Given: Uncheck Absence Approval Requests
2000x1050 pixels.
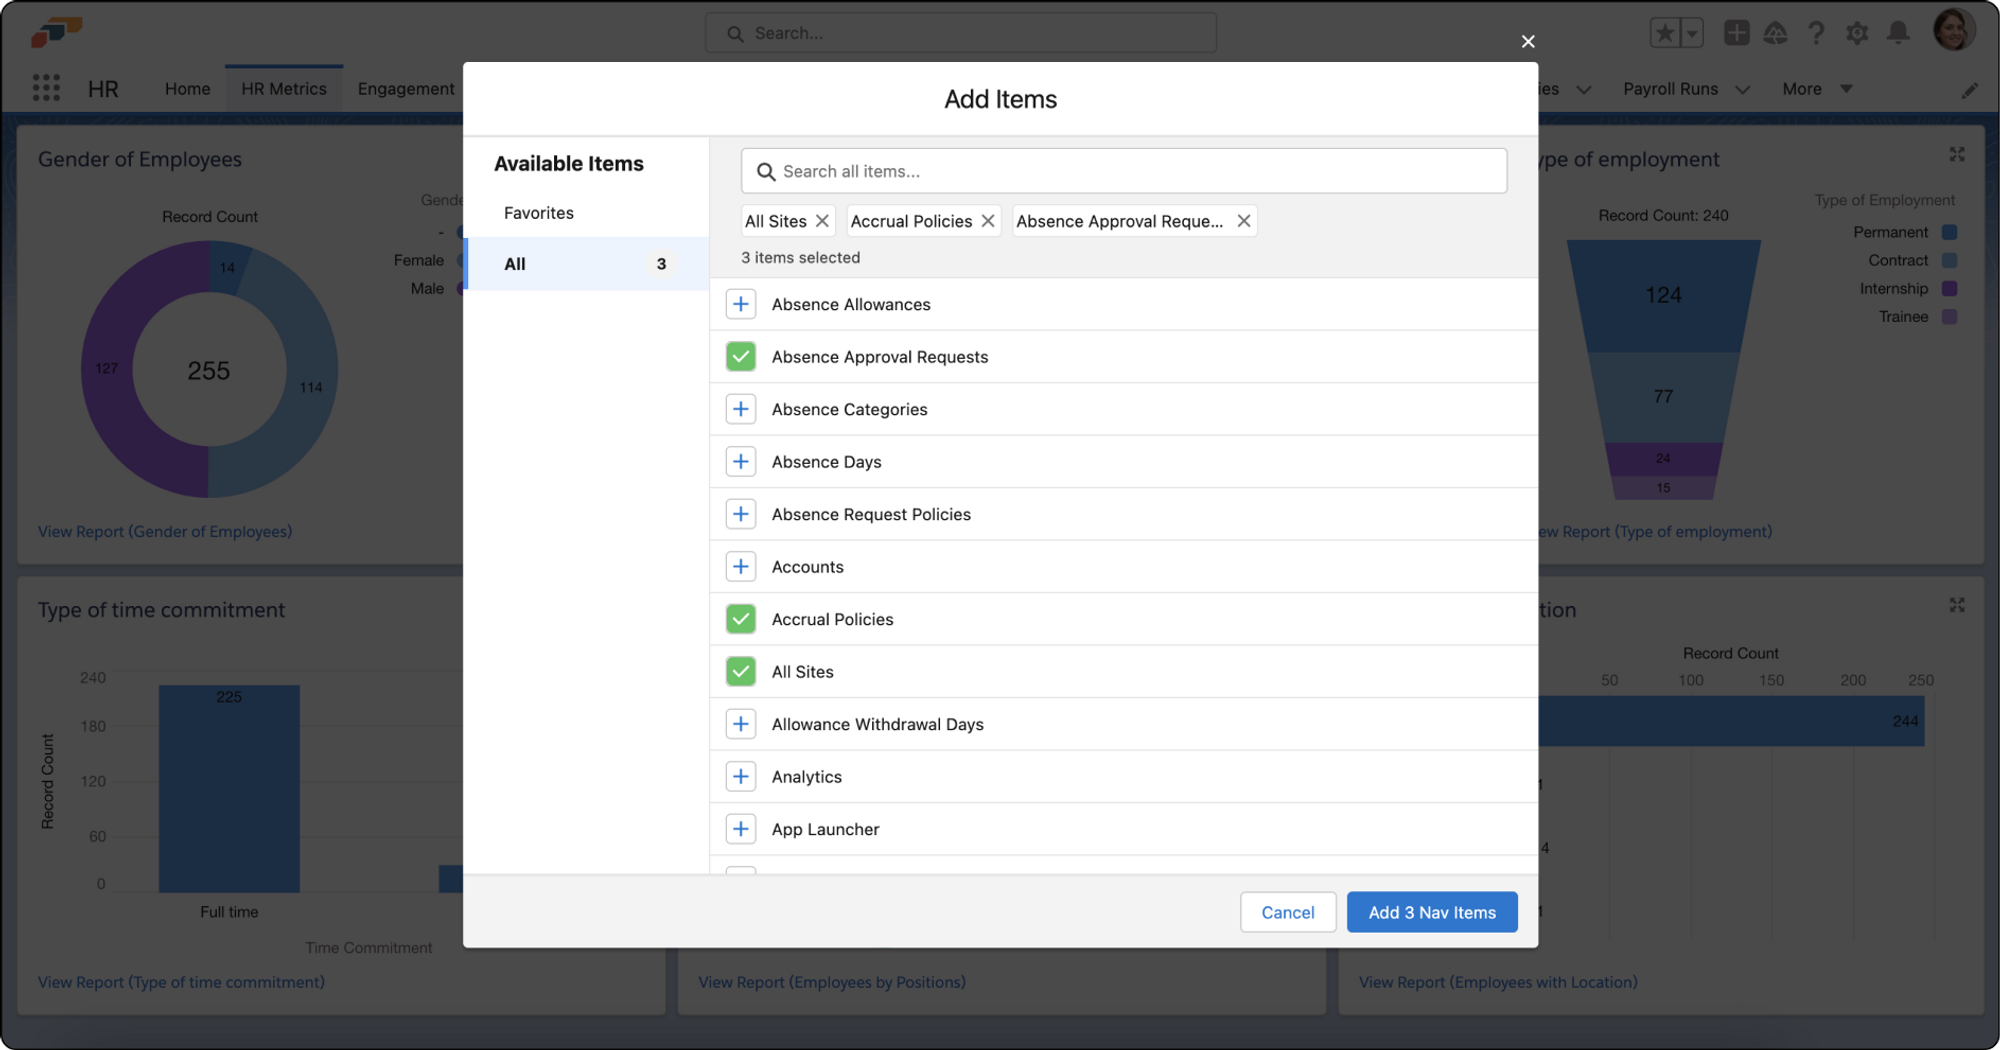Looking at the screenshot, I should pos(740,356).
